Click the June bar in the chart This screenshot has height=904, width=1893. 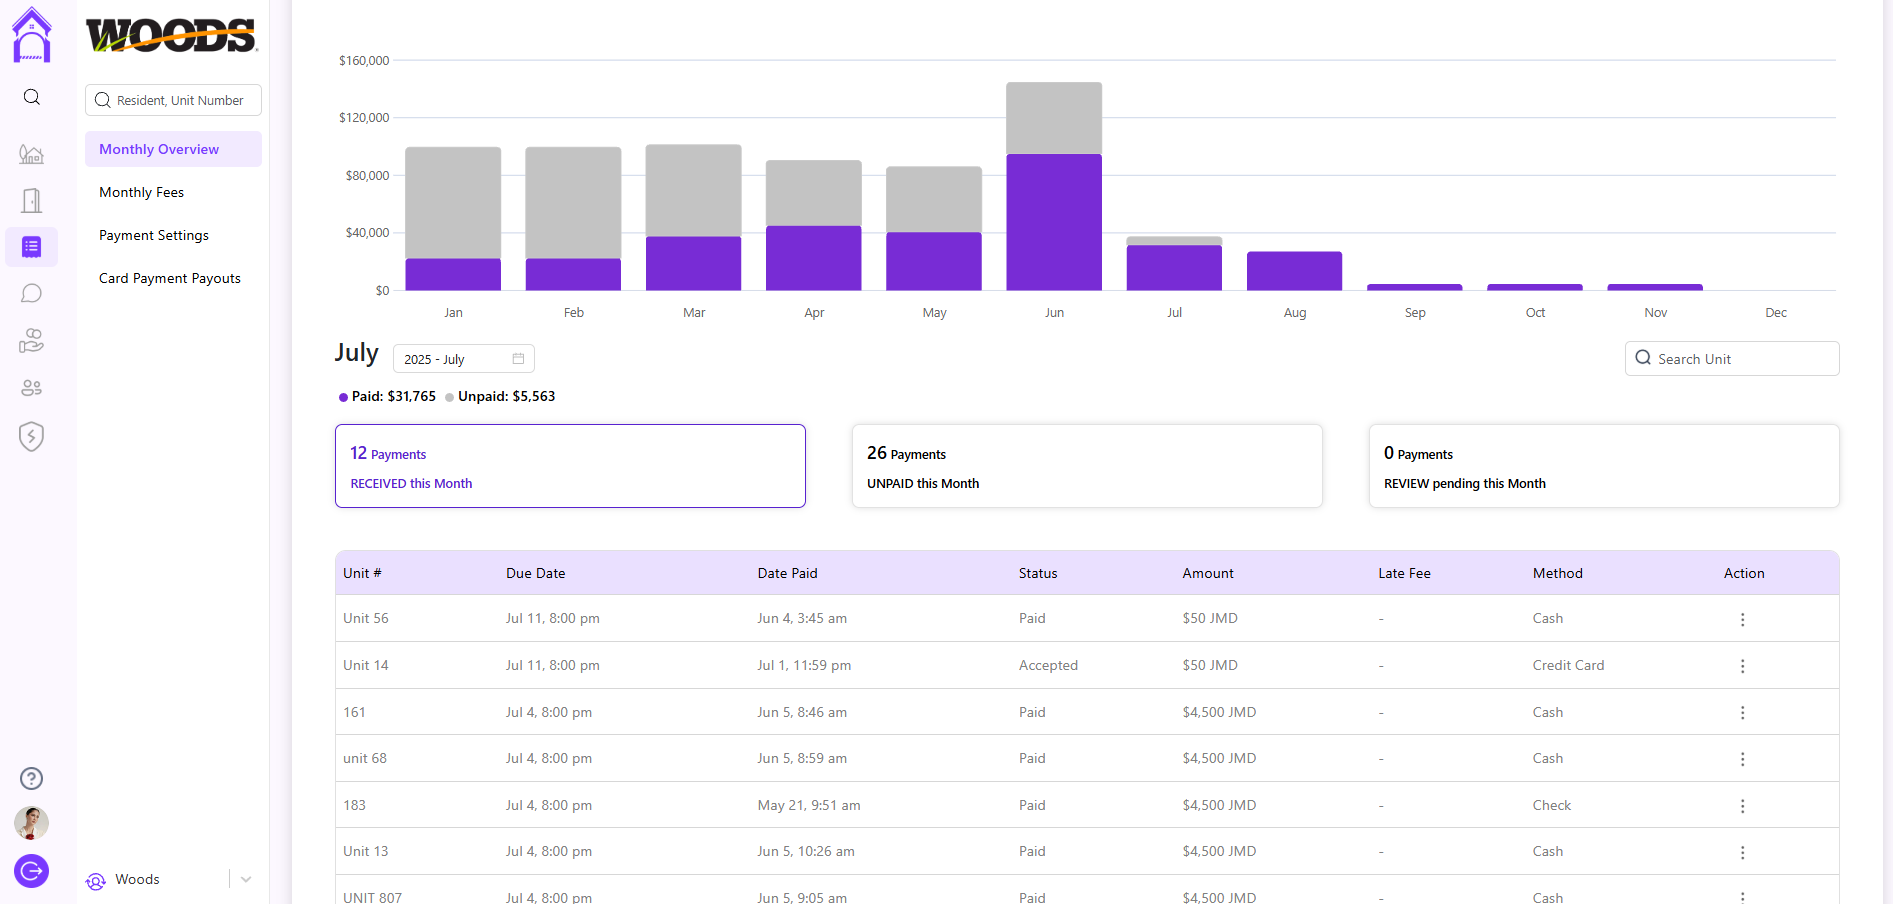point(1054,187)
